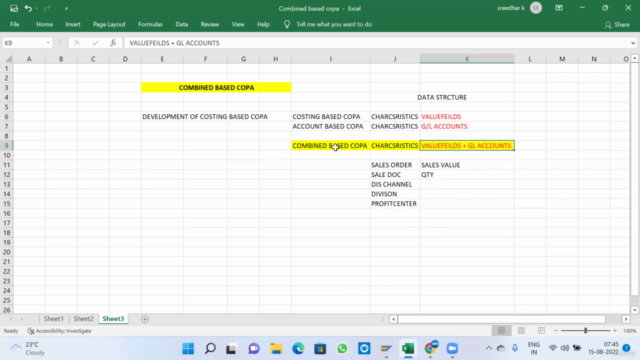Switch to Page Break Preview icon
The width and height of the screenshot is (640, 360).
[x=541, y=331]
